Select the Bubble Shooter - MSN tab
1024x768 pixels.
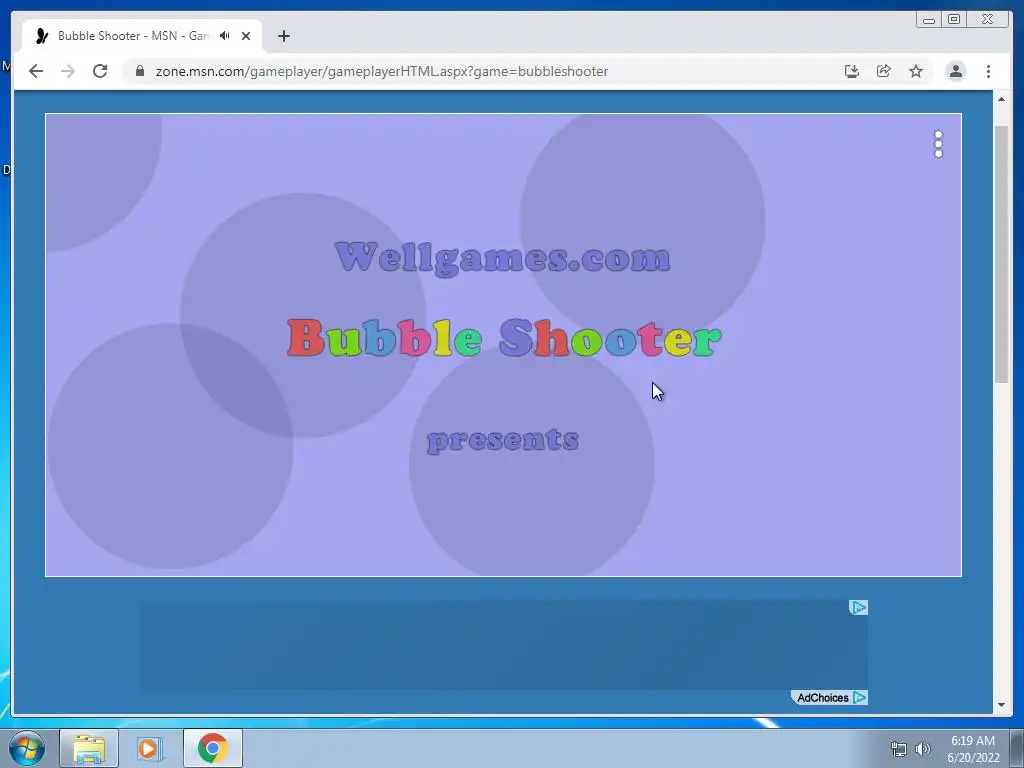click(x=142, y=36)
